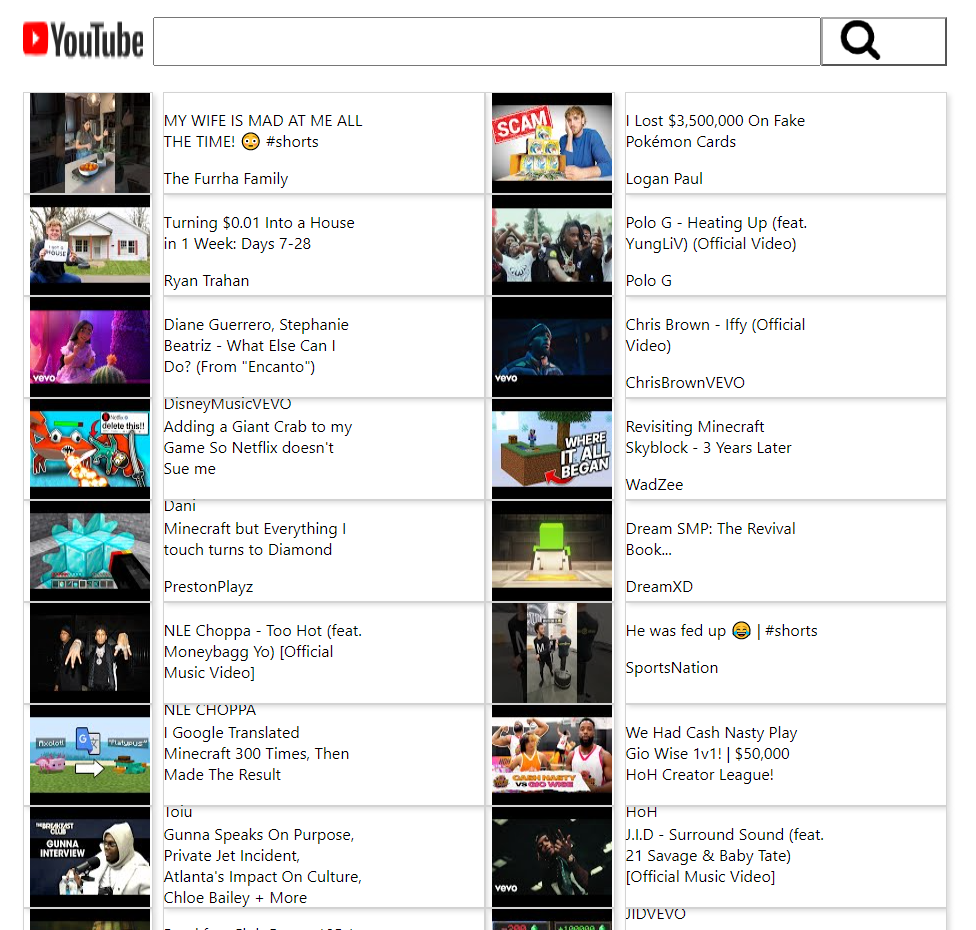Click title 'Revisiting Minecraft Skyblock - 3 Years Later'
This screenshot has width=976, height=930.
708,437
